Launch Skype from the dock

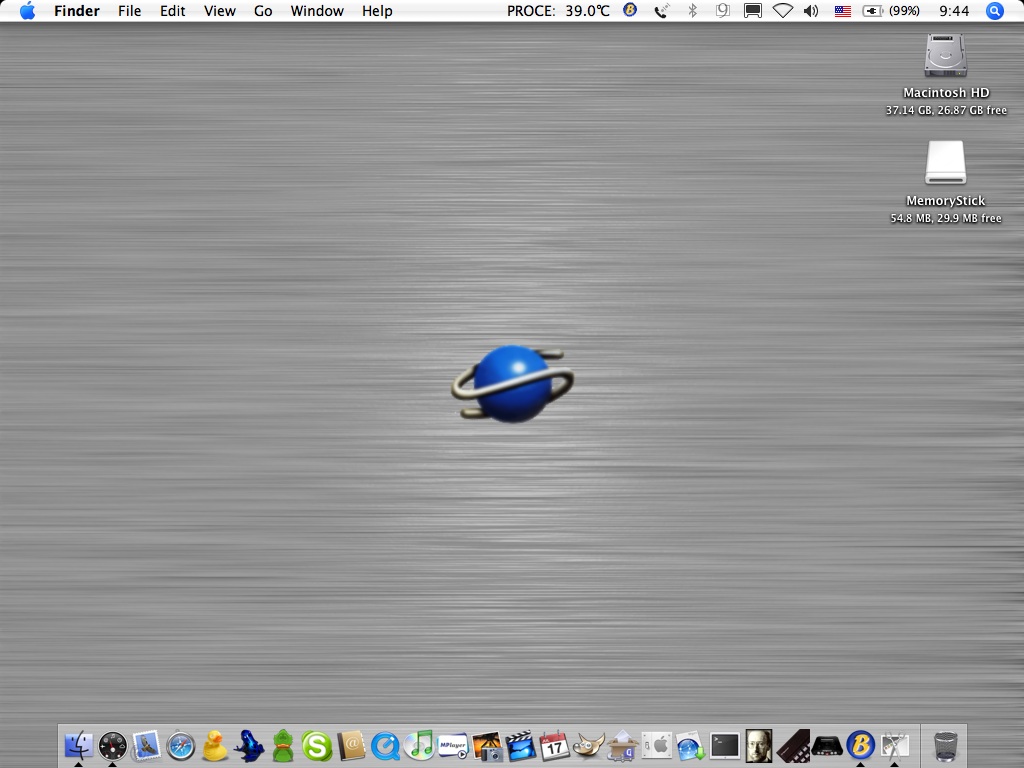coord(317,745)
